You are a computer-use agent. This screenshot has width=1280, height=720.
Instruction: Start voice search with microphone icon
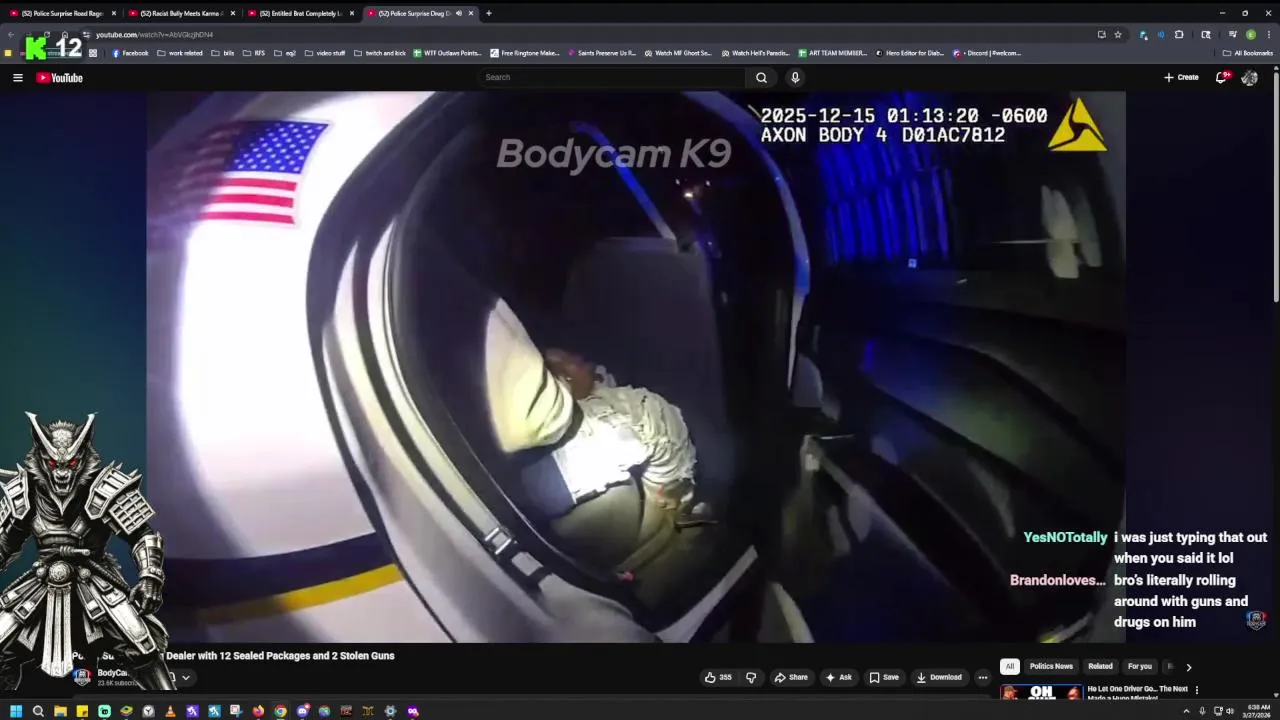point(795,77)
